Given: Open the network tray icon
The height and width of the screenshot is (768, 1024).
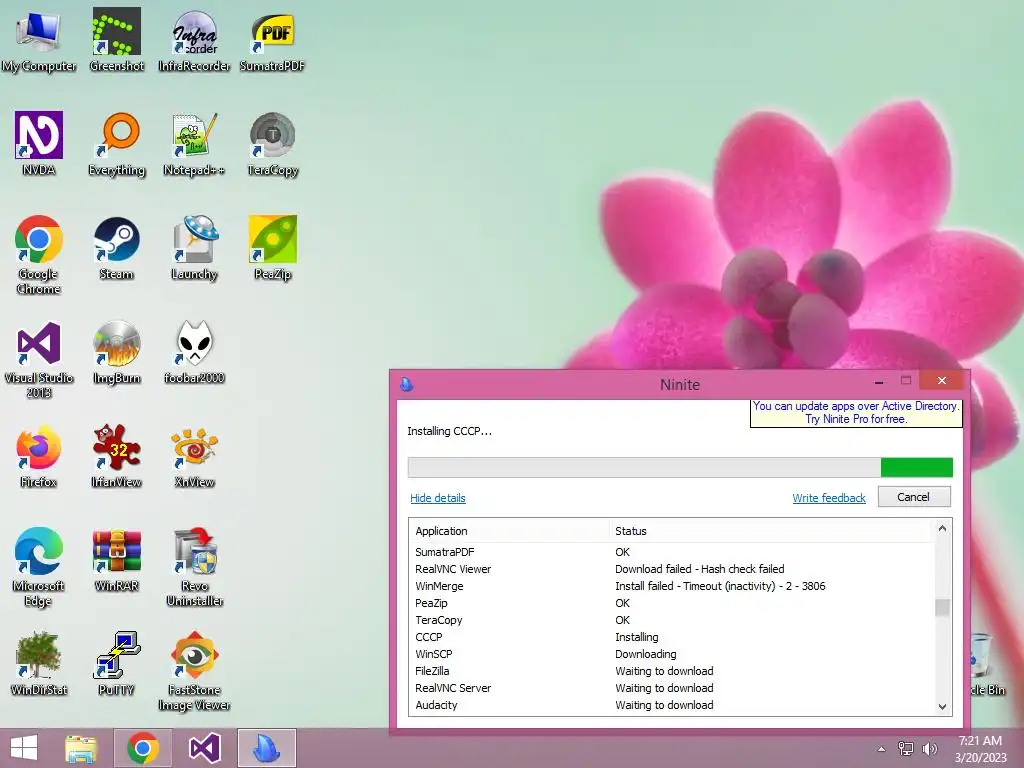Looking at the screenshot, I should click(905, 749).
